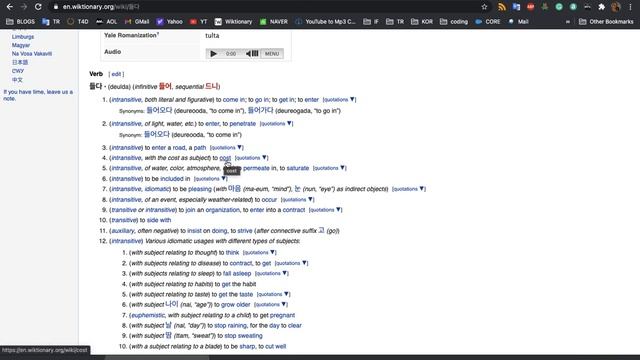Viewport: 640px width, 360px height.
Task: Open the red 들어 infinitive link
Action: pos(165,86)
